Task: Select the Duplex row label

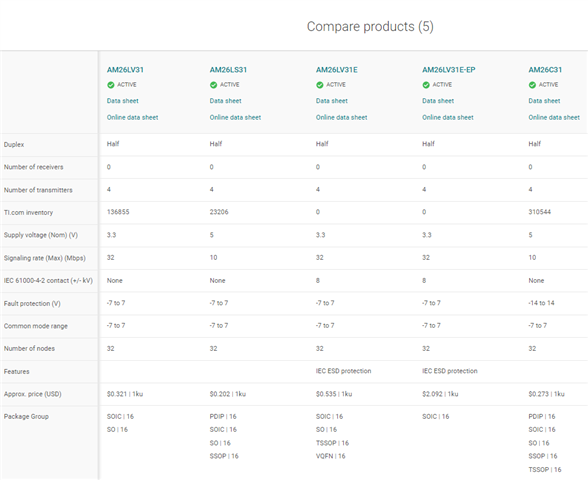Action: 14,145
